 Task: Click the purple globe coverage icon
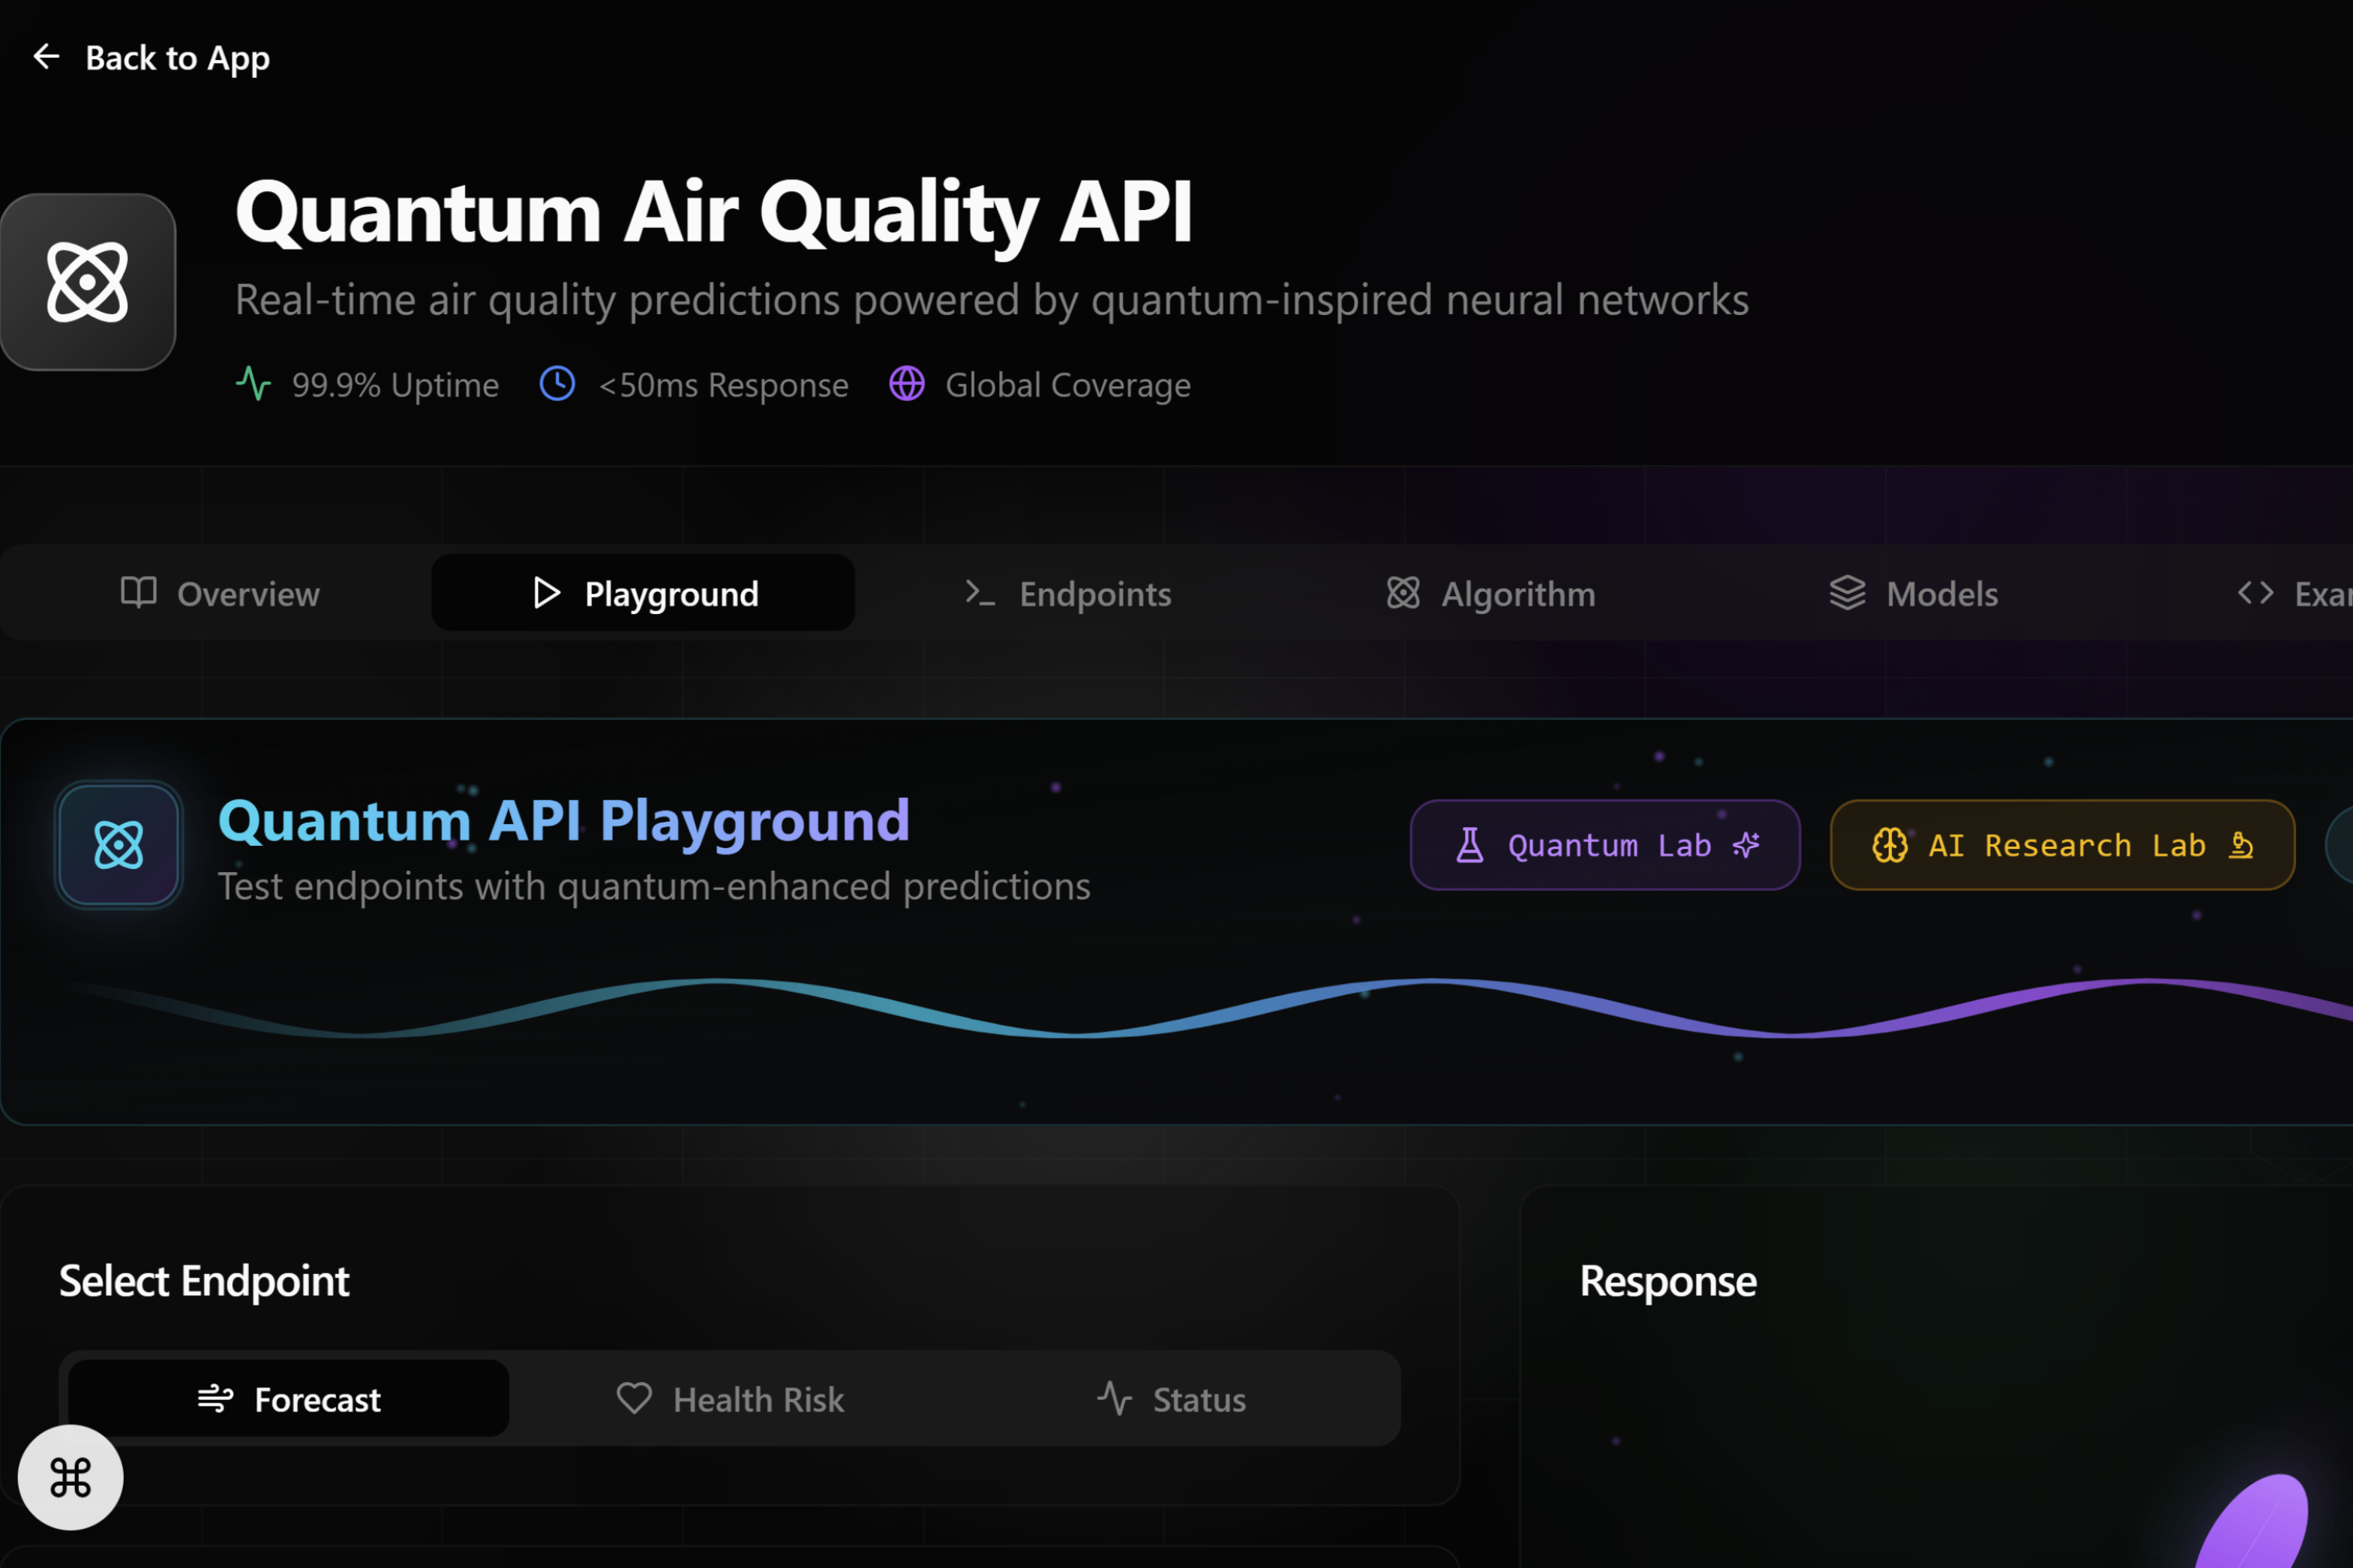pyautogui.click(x=907, y=384)
